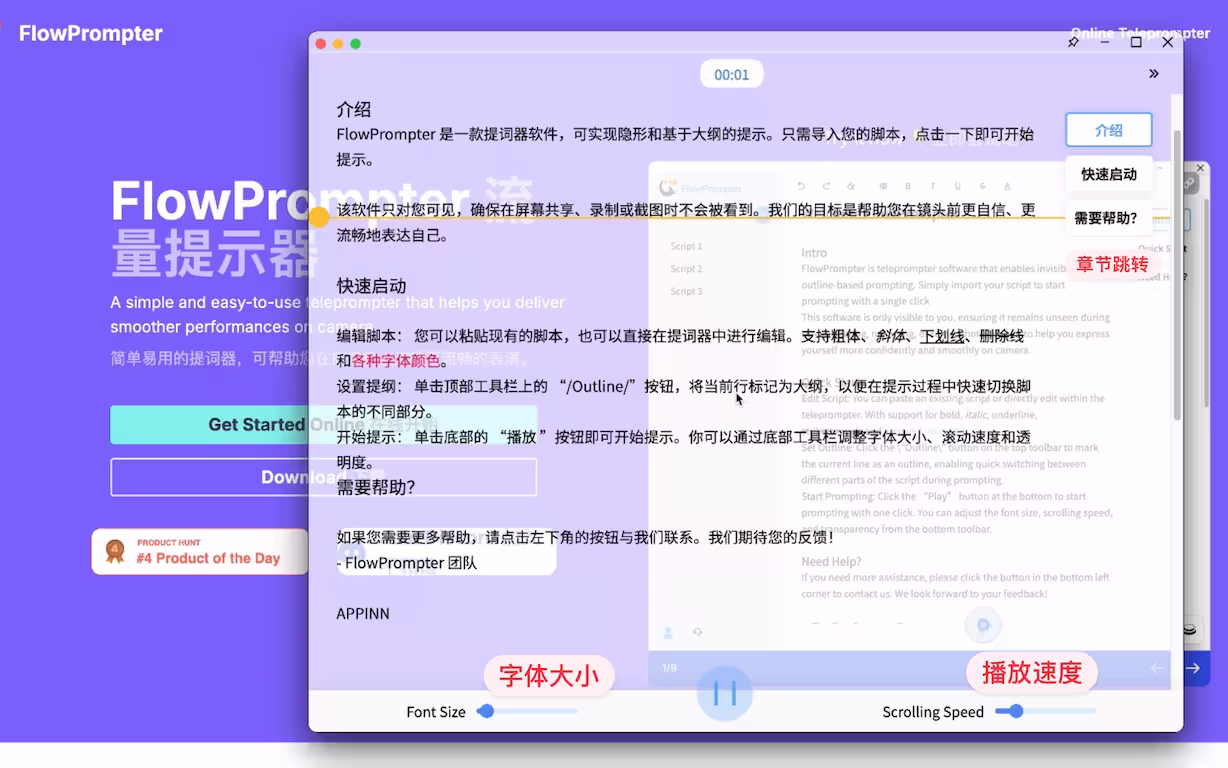Open the Product Hunt #4 badge
The height and width of the screenshot is (768, 1228).
200,552
